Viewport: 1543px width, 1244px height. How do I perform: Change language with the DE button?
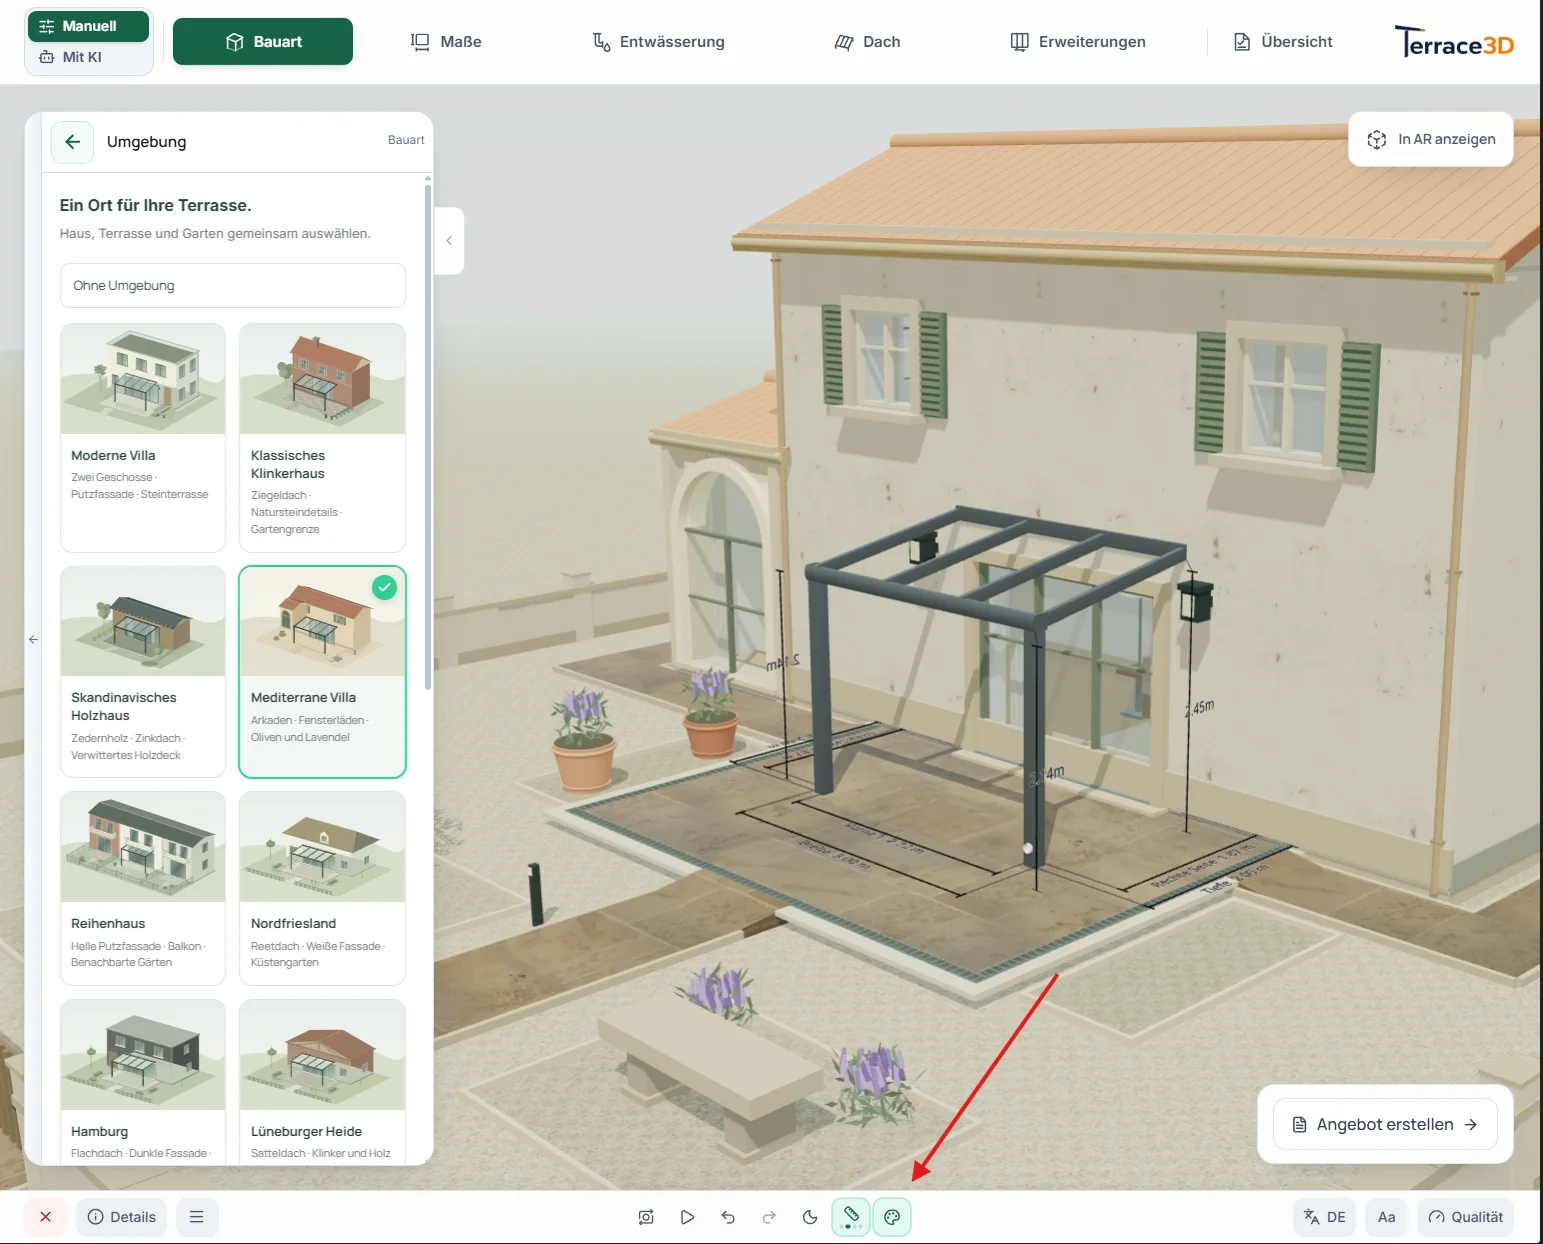pyautogui.click(x=1325, y=1217)
